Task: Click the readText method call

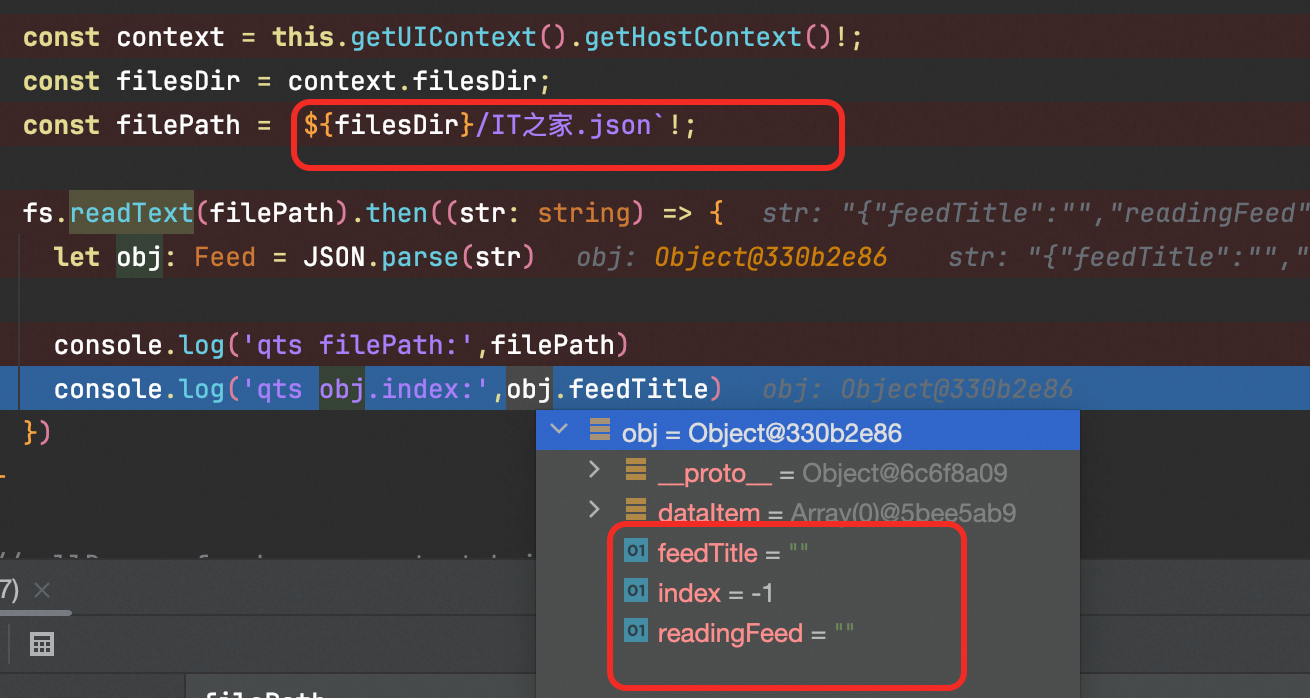Action: click(x=131, y=213)
